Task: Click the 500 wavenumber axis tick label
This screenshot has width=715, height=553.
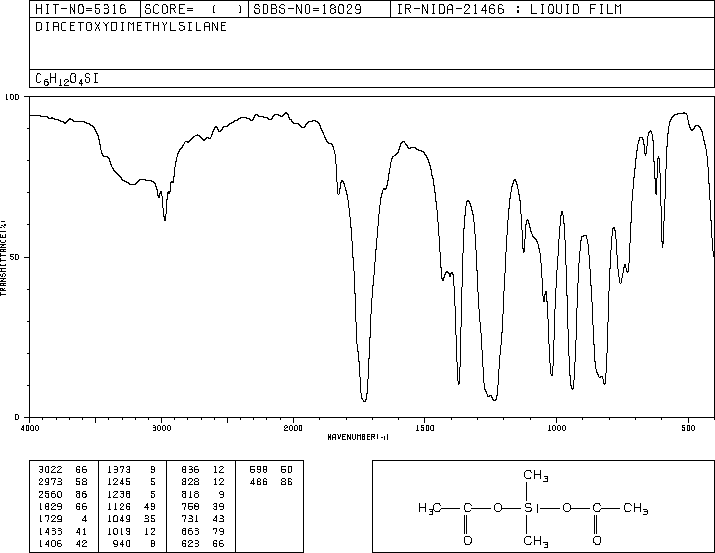Action: (x=688, y=428)
